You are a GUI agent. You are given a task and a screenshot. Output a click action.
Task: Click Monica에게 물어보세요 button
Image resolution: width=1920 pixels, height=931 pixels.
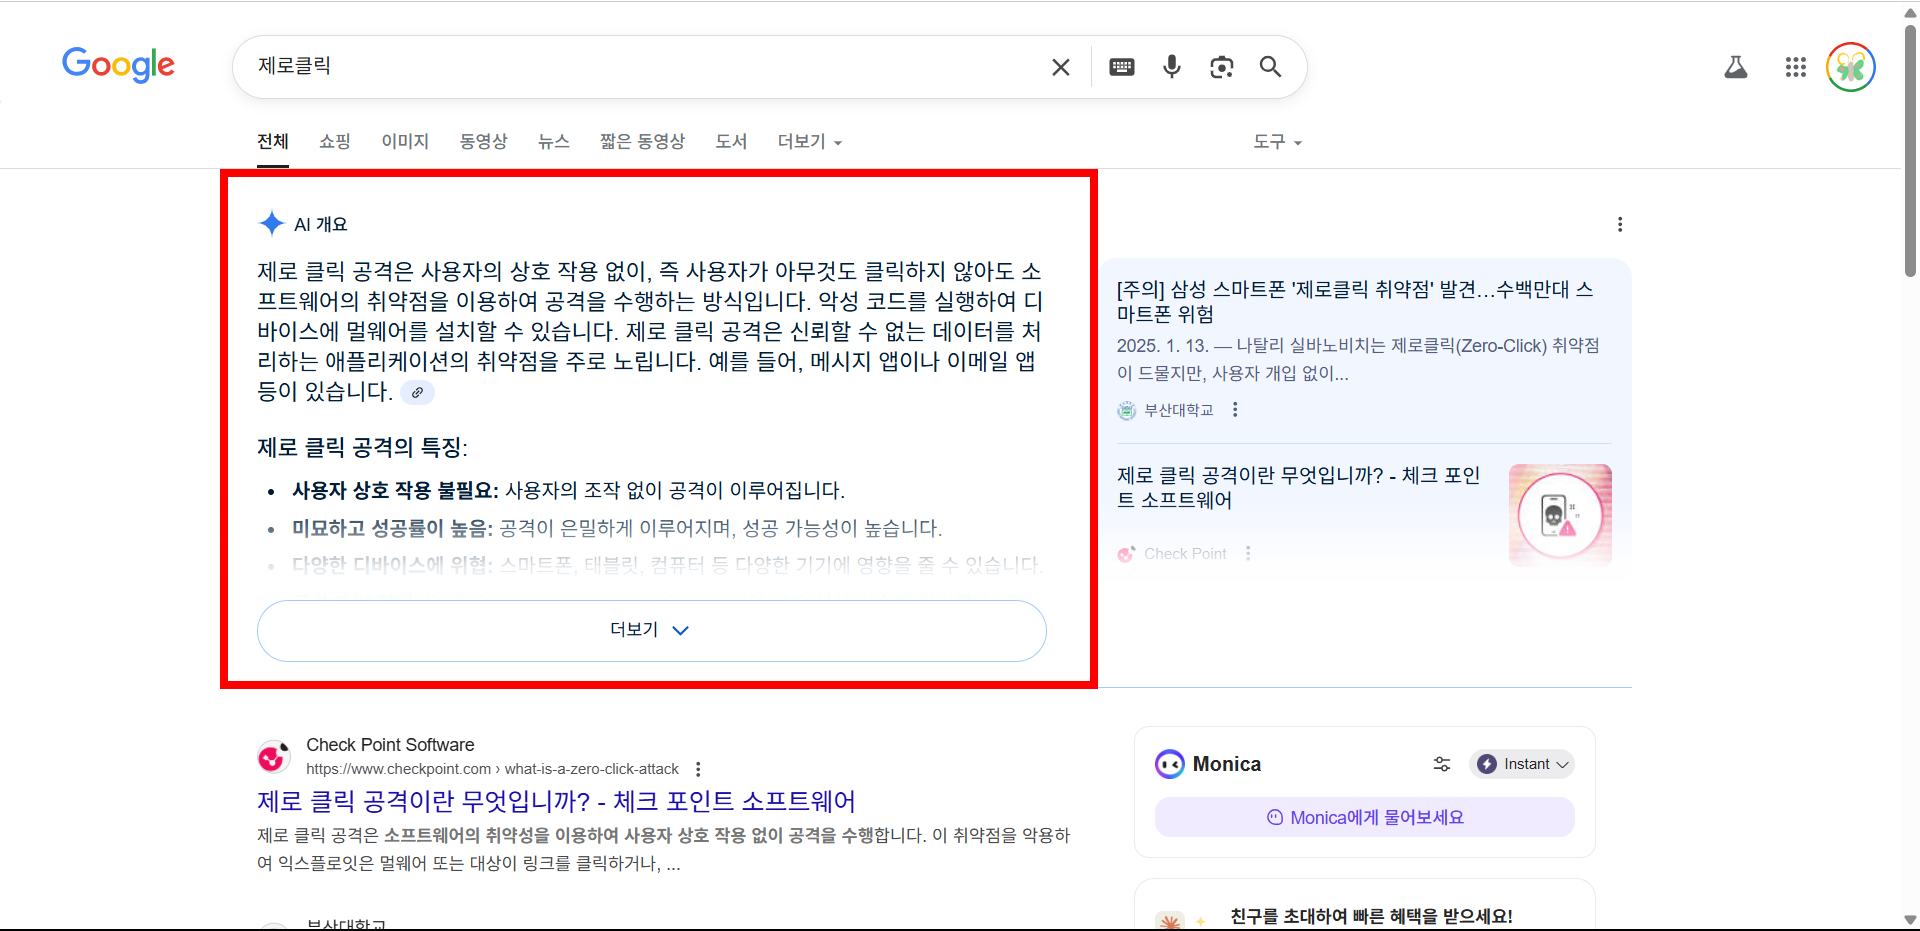(x=1365, y=817)
